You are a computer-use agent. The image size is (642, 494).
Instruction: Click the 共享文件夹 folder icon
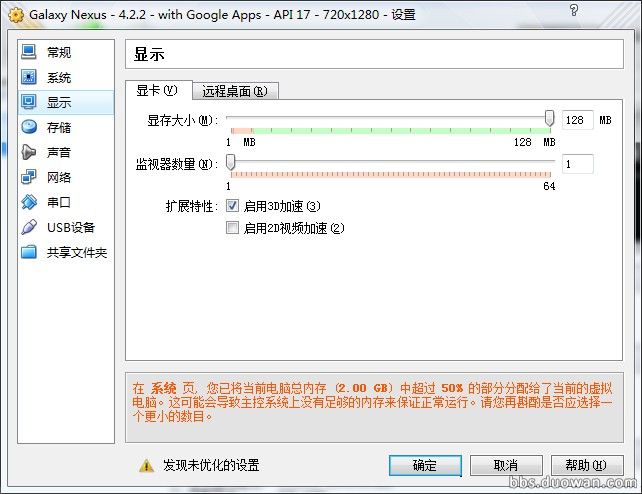(29, 252)
